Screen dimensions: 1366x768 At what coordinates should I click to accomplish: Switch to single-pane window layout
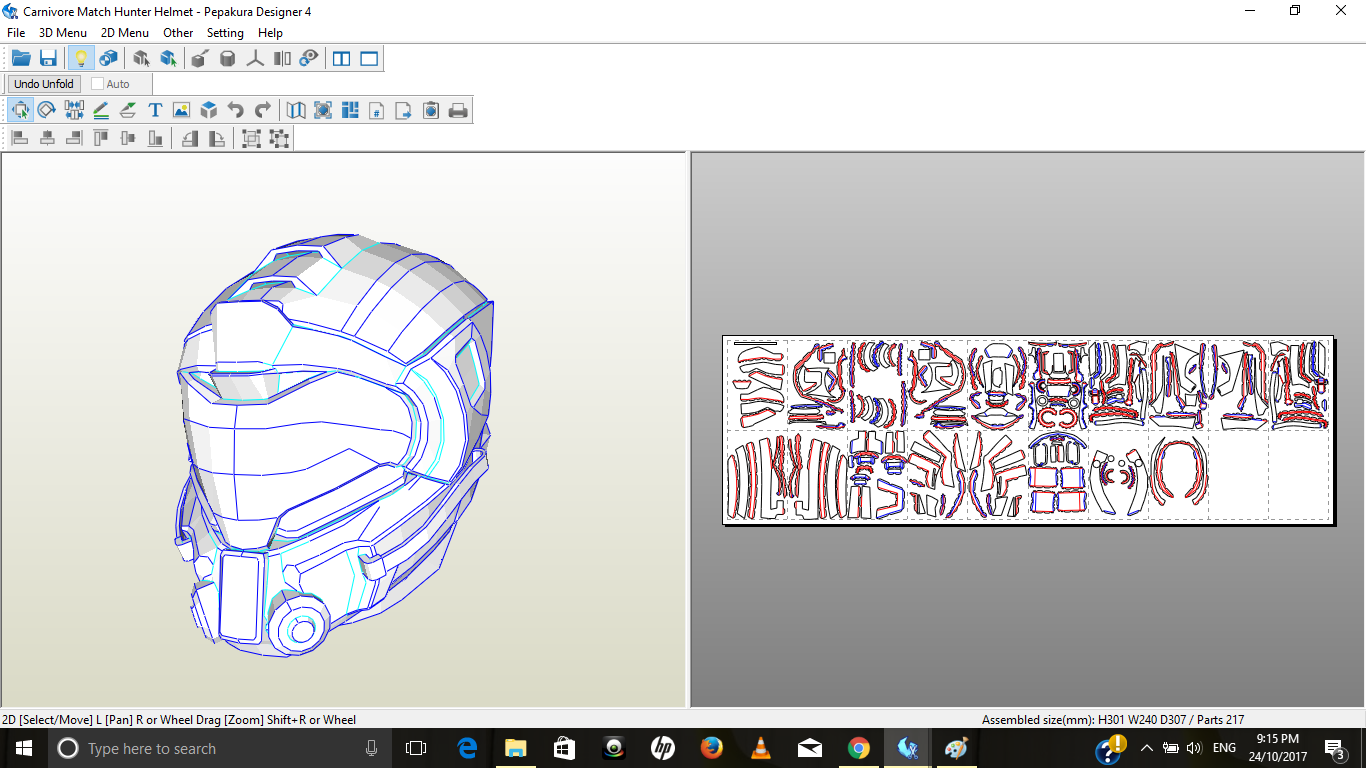coord(369,58)
